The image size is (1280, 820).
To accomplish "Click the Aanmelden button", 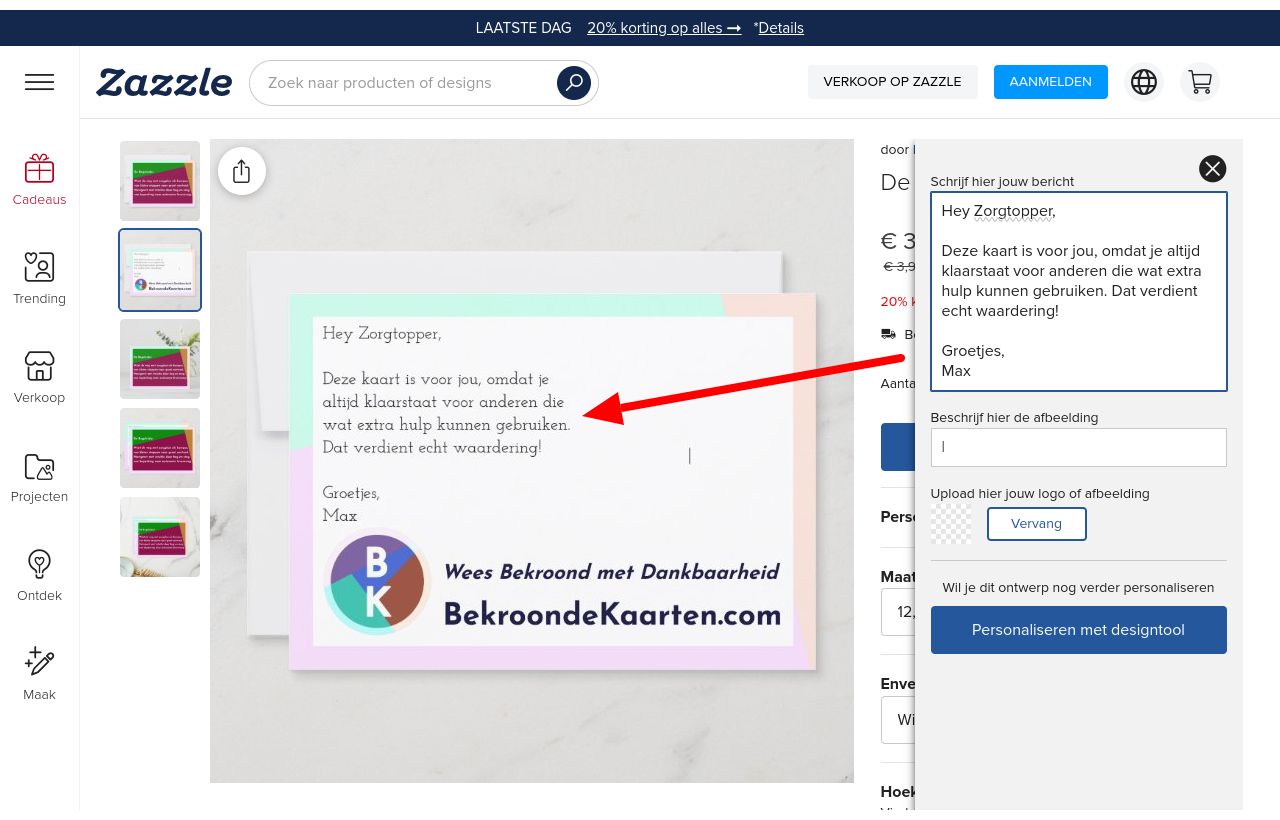I will tap(1050, 82).
